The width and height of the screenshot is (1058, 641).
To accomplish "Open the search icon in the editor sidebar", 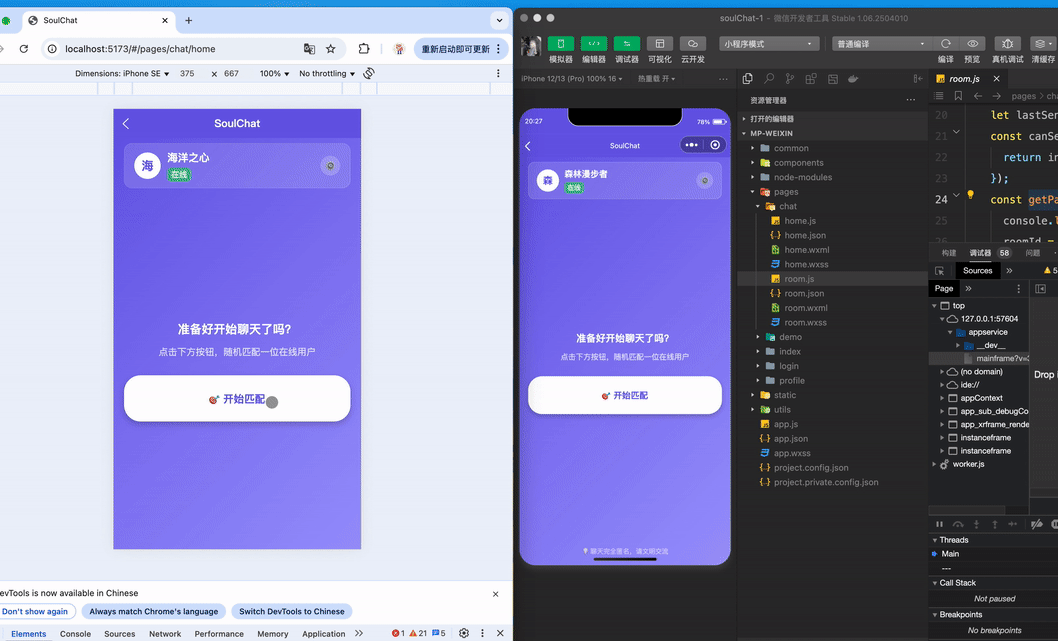I will pyautogui.click(x=769, y=79).
